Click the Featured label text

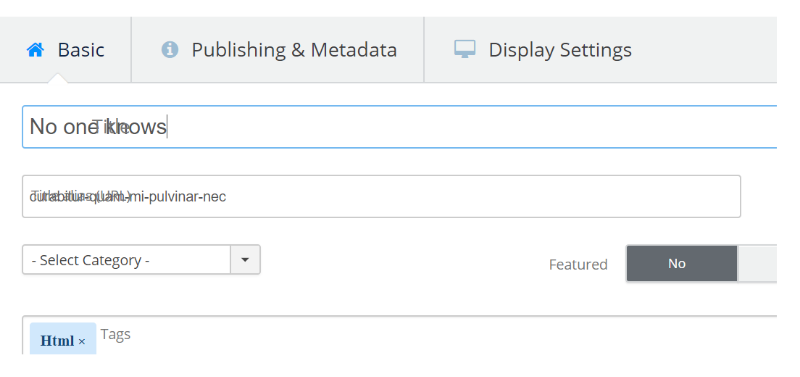coord(578,265)
